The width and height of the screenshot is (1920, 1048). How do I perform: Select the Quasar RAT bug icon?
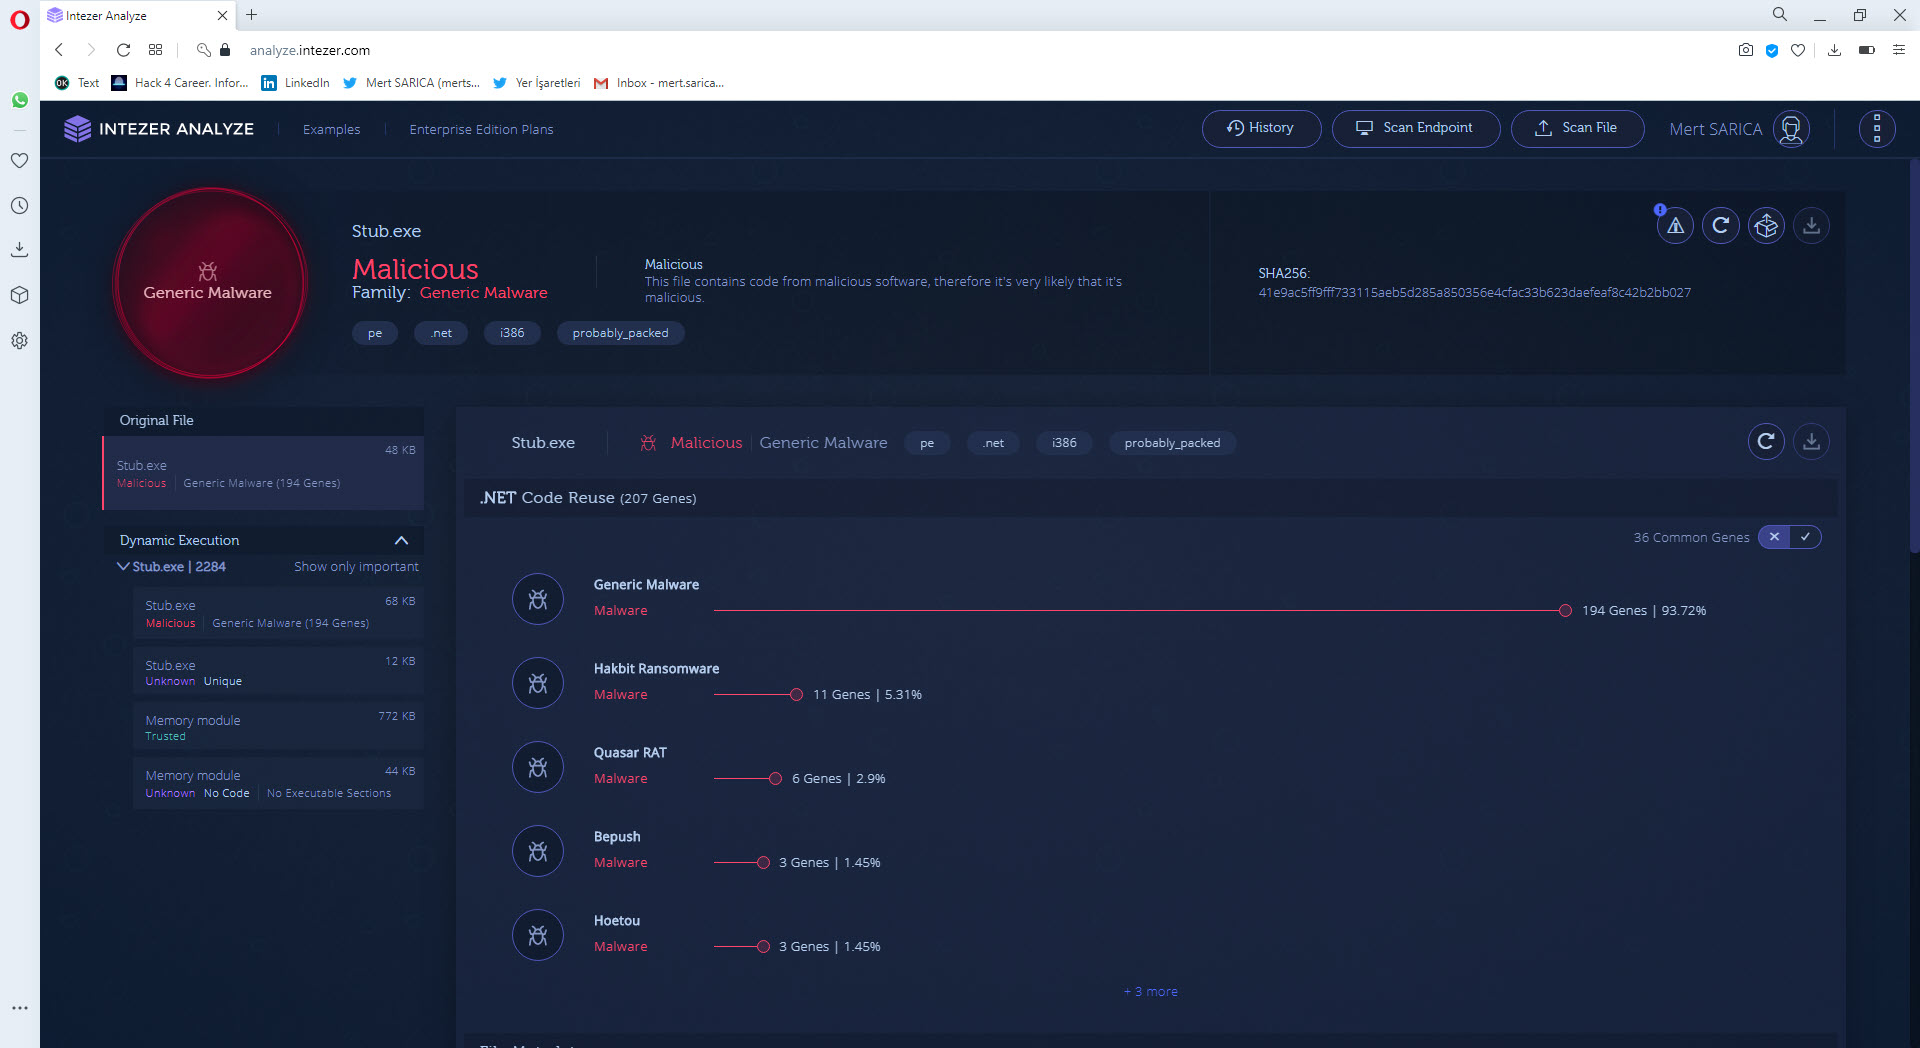pyautogui.click(x=538, y=767)
